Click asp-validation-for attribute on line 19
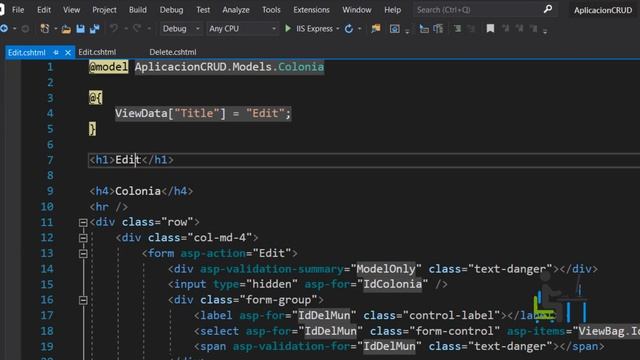 pyautogui.click(x=291, y=346)
